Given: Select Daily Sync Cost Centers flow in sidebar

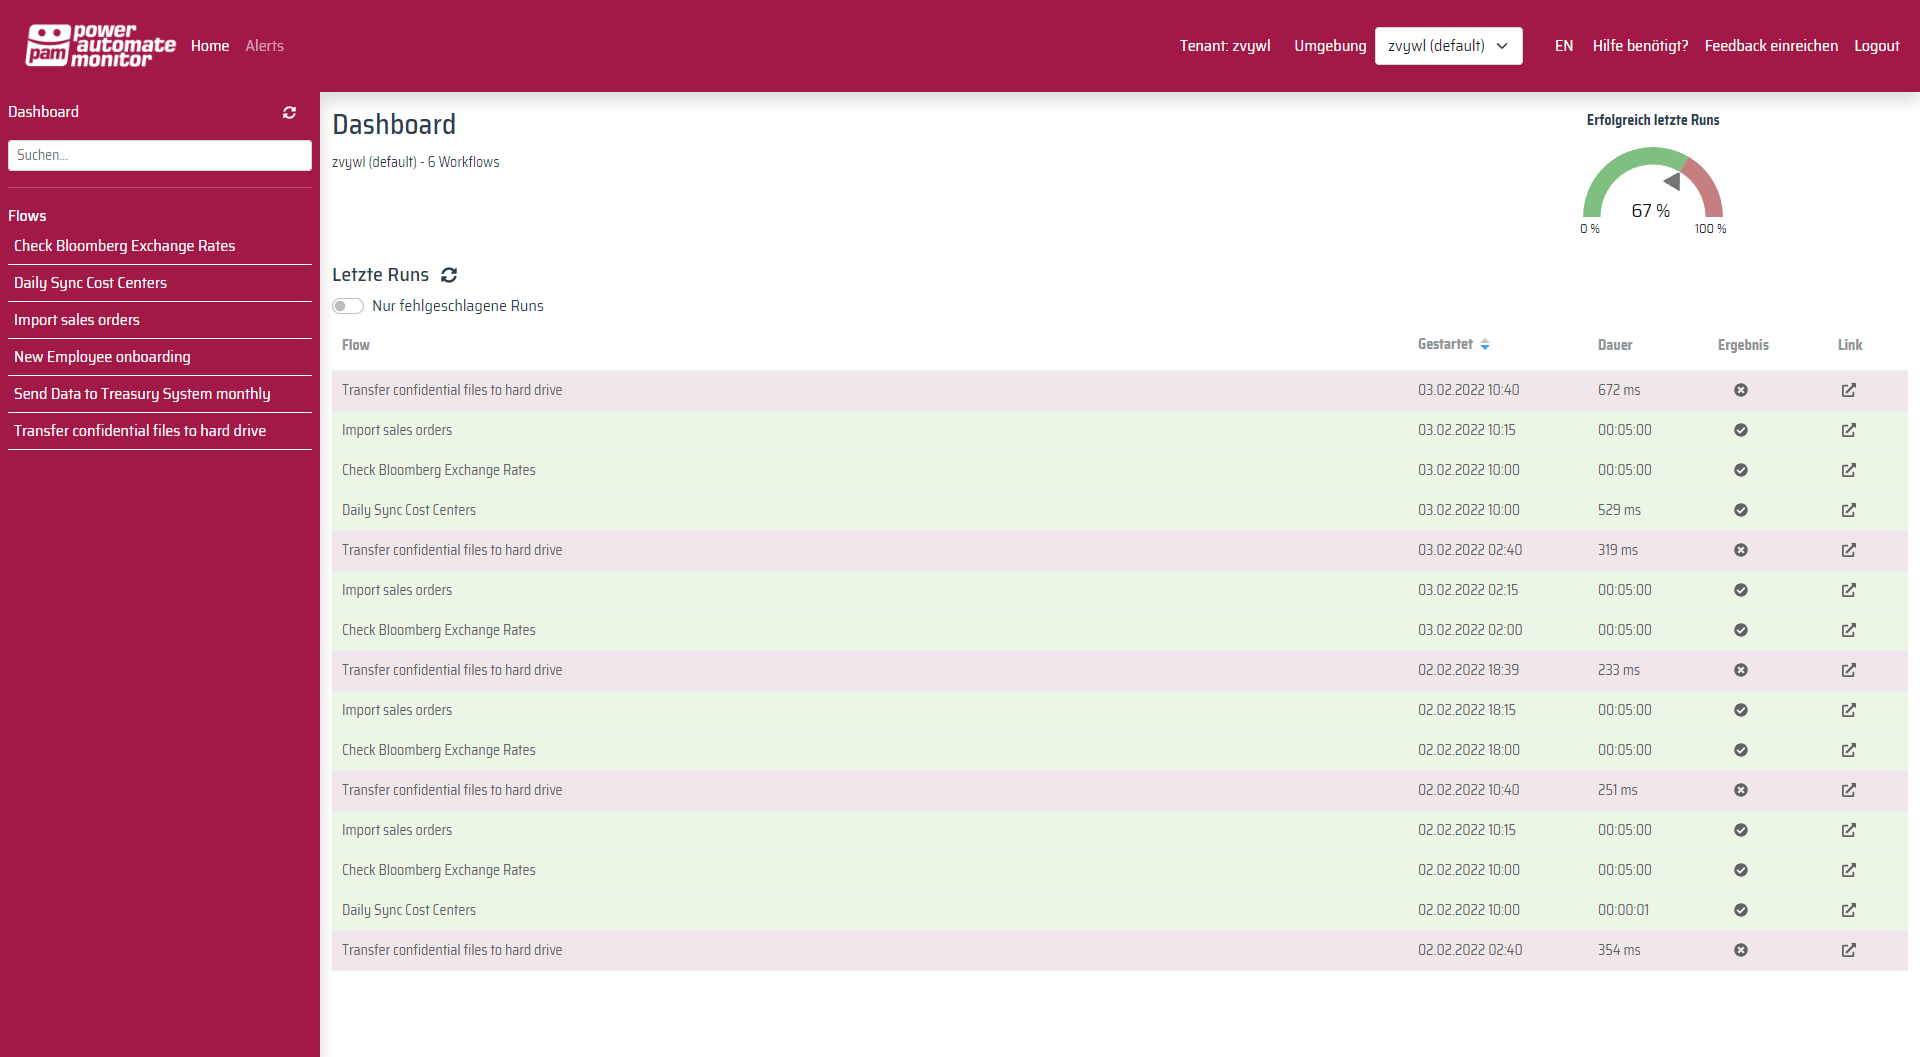Looking at the screenshot, I should [x=90, y=282].
